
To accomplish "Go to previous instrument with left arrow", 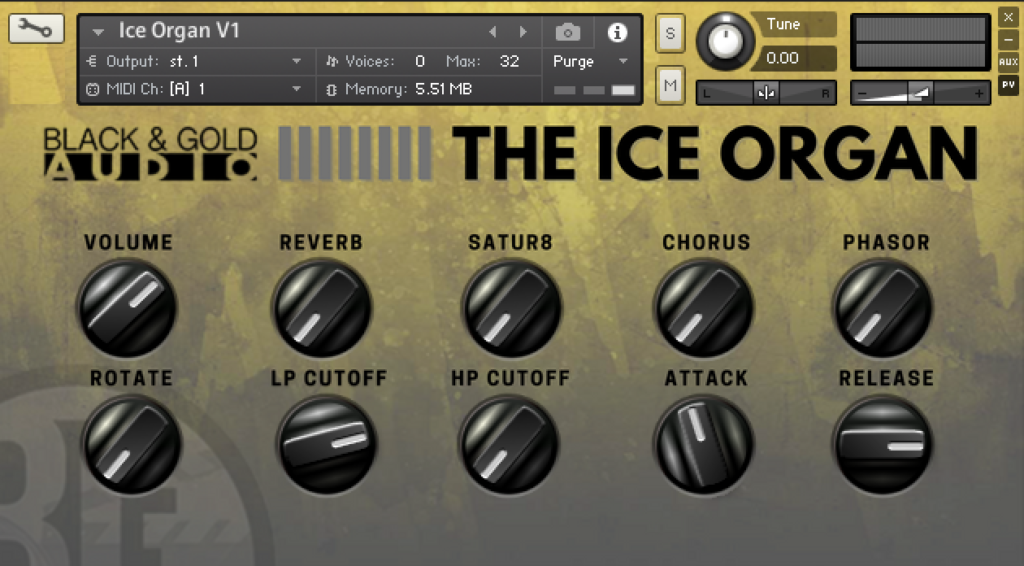I will click(493, 31).
